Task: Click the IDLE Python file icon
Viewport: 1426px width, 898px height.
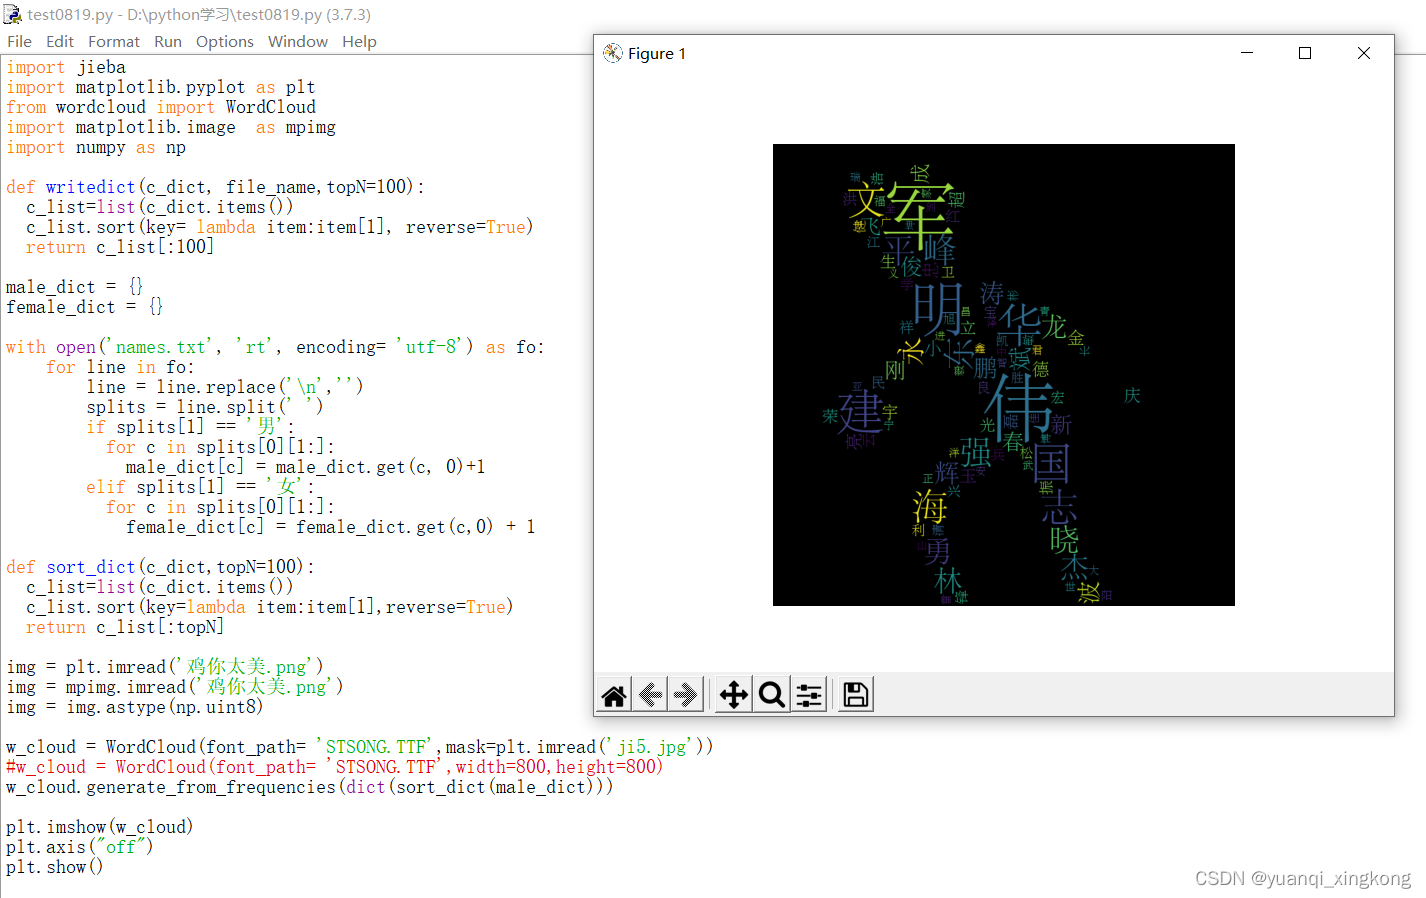Action: 12,14
